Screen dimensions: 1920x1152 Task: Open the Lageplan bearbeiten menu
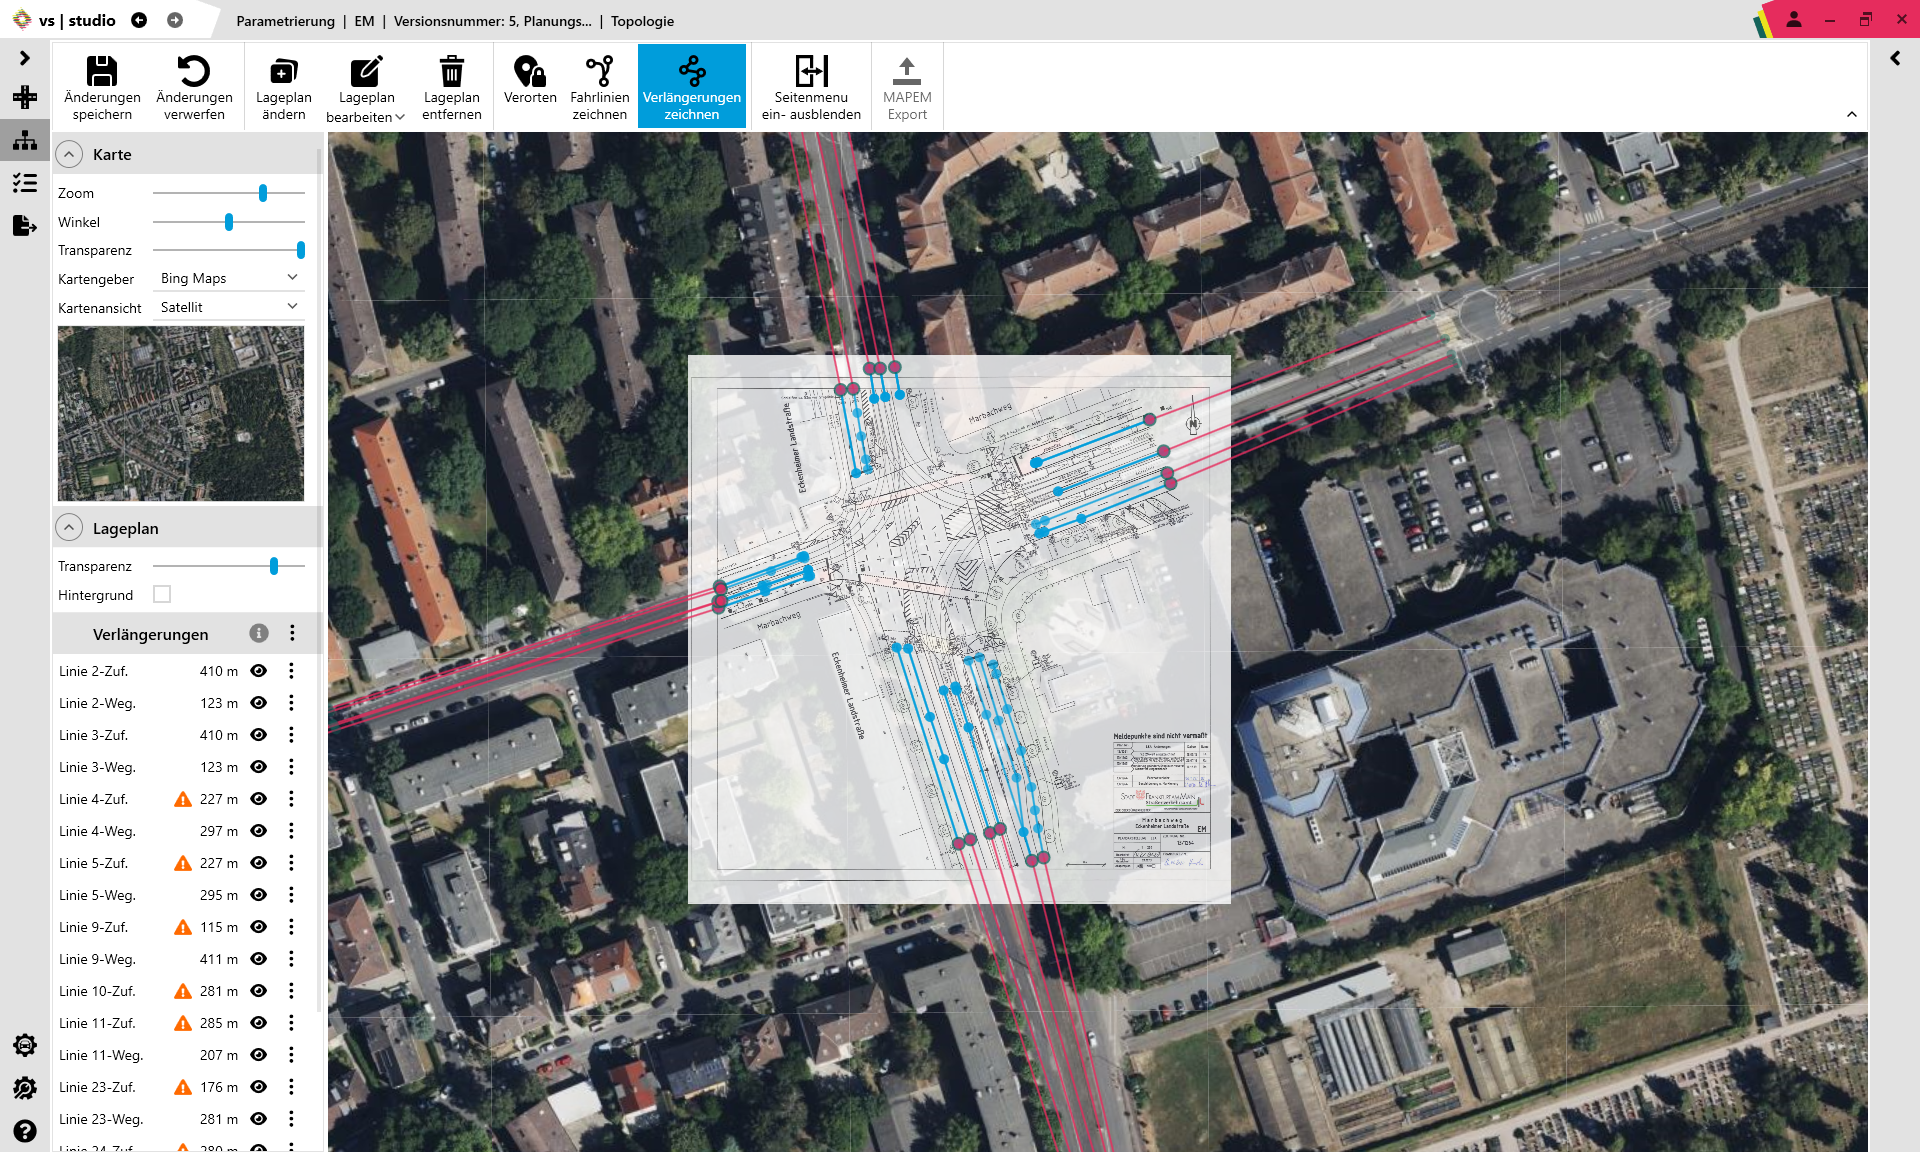pos(365,86)
